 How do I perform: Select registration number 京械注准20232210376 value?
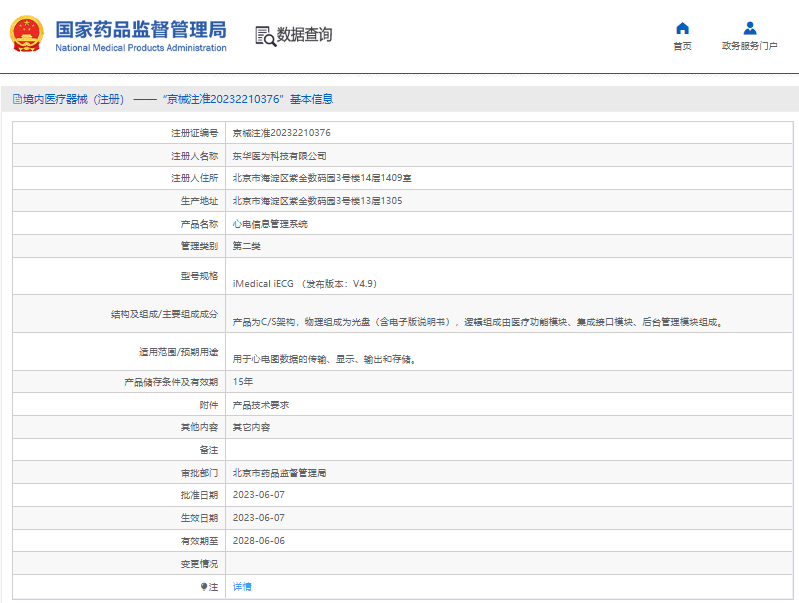point(282,133)
